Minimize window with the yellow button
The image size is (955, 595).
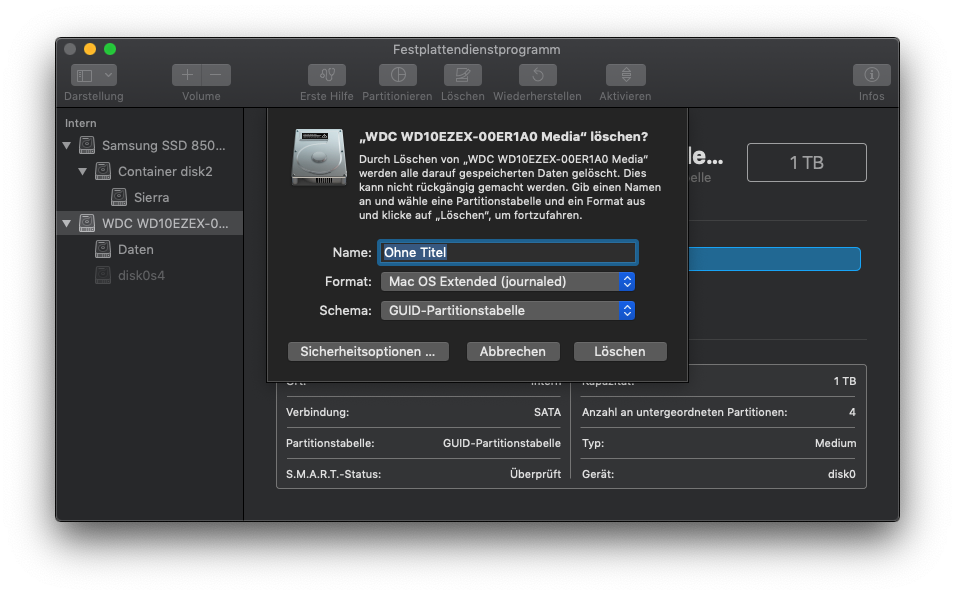coord(90,49)
